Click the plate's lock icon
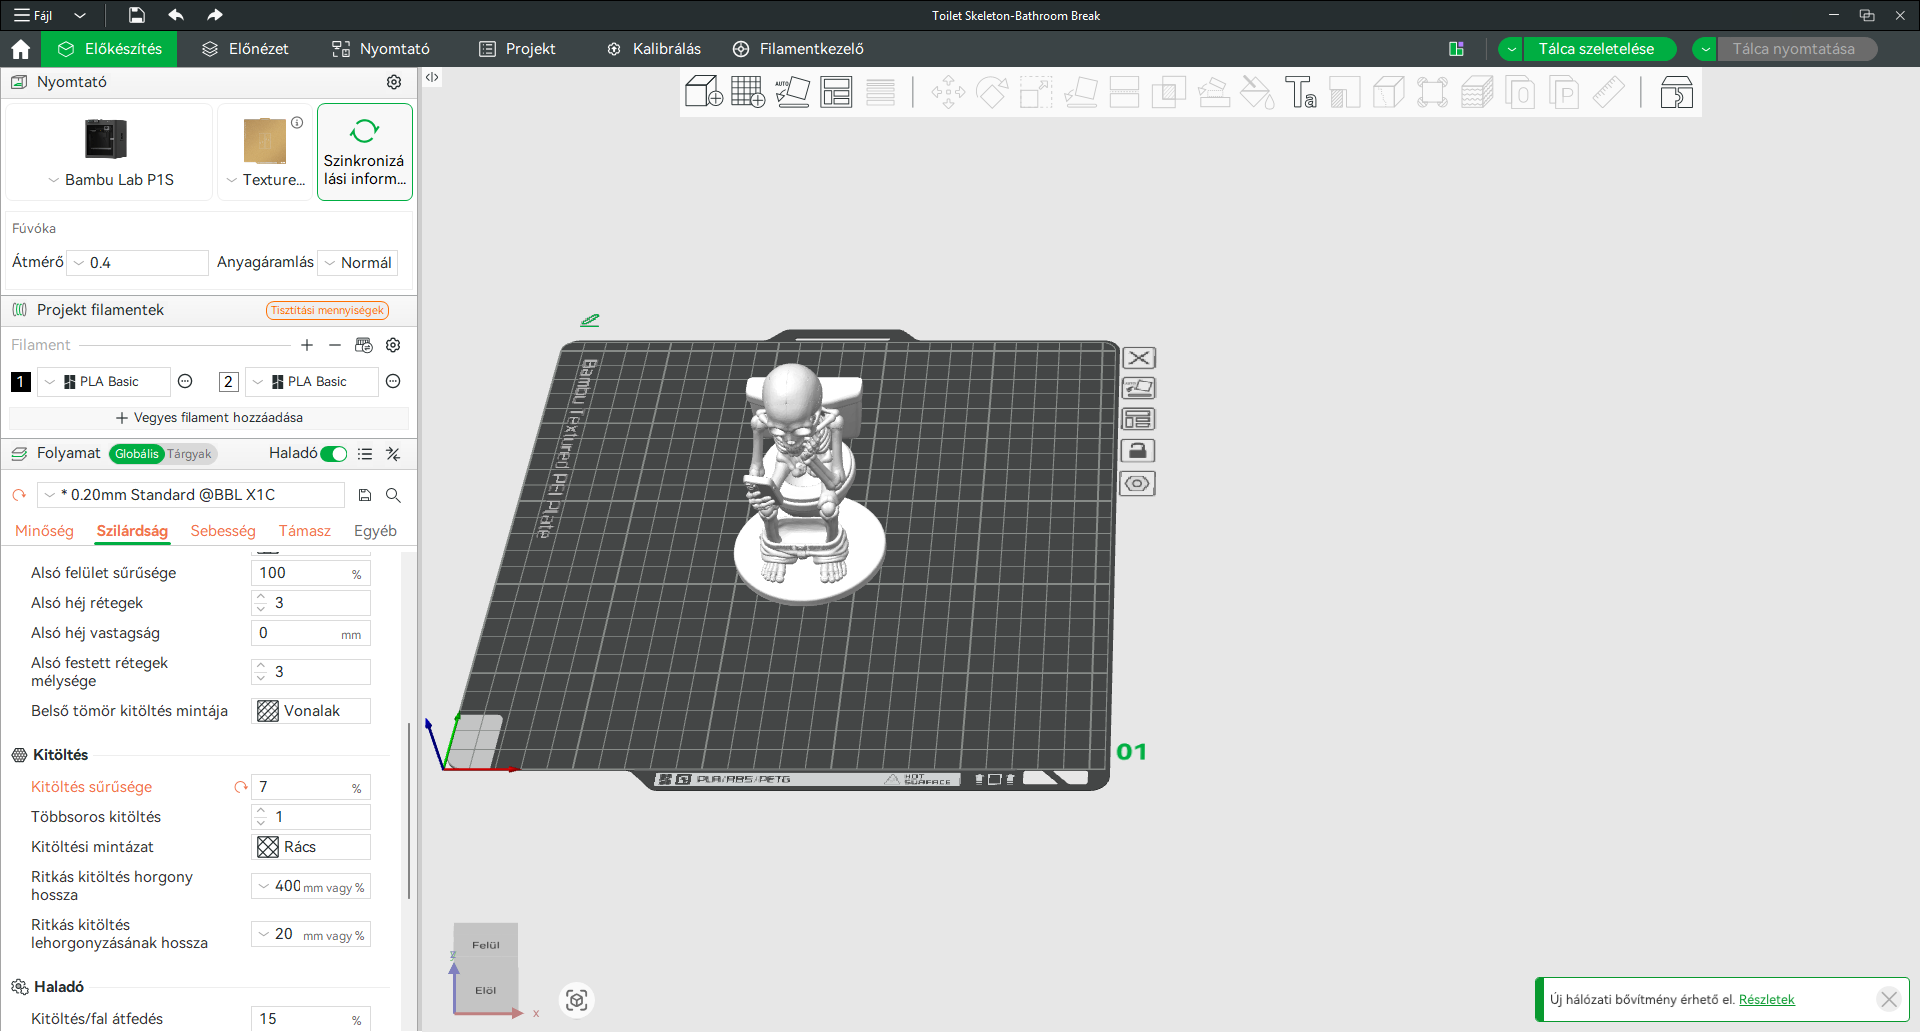Viewport: 1920px width, 1032px height. coord(1138,451)
